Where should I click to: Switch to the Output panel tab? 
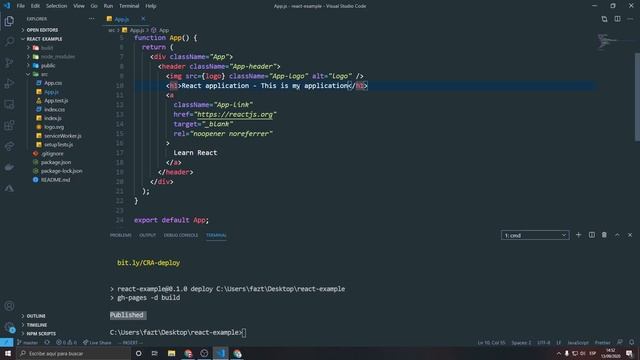(147, 235)
